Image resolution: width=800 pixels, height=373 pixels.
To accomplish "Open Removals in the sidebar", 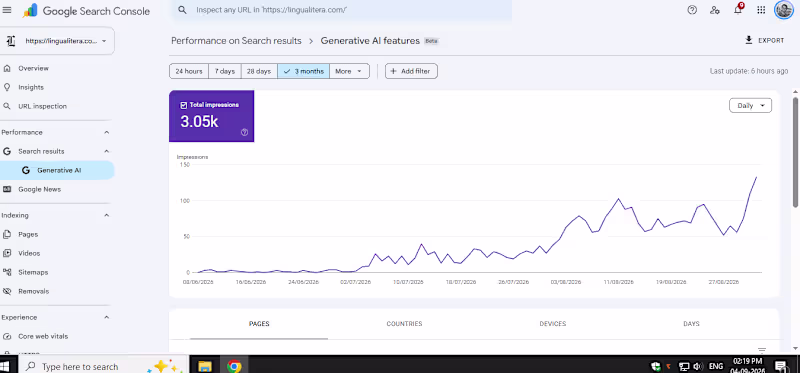I will point(34,291).
